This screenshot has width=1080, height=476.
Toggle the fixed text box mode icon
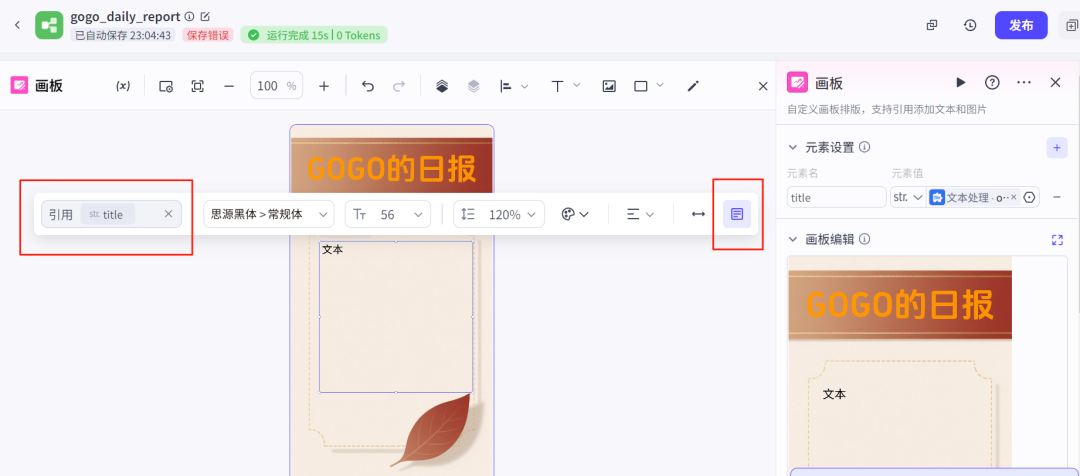pos(737,214)
